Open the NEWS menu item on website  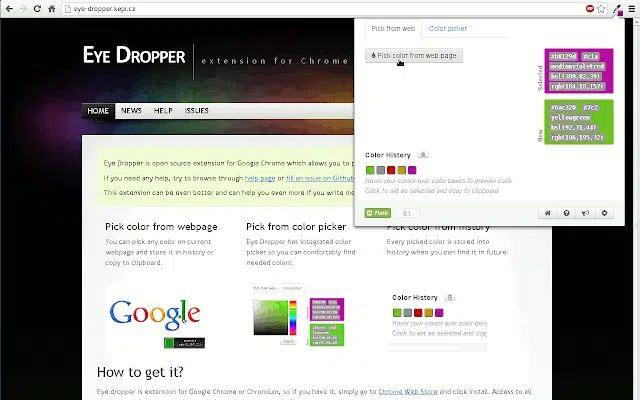click(x=131, y=111)
